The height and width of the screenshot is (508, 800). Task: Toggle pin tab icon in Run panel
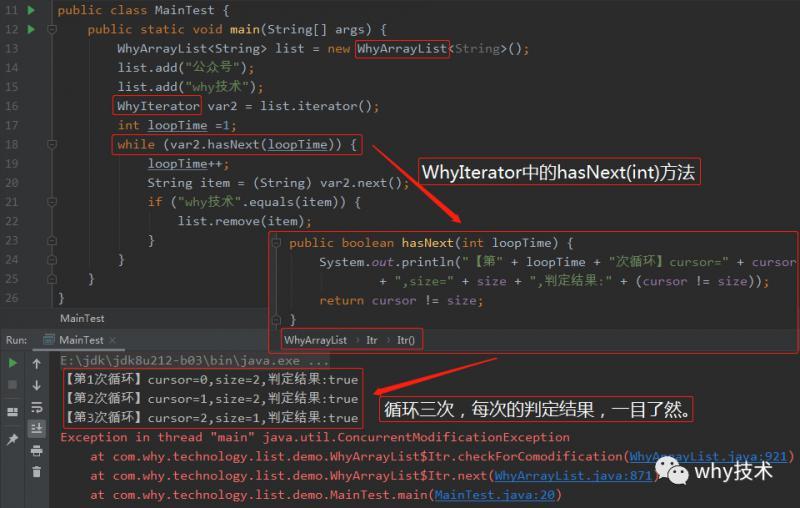pyautogui.click(x=13, y=439)
